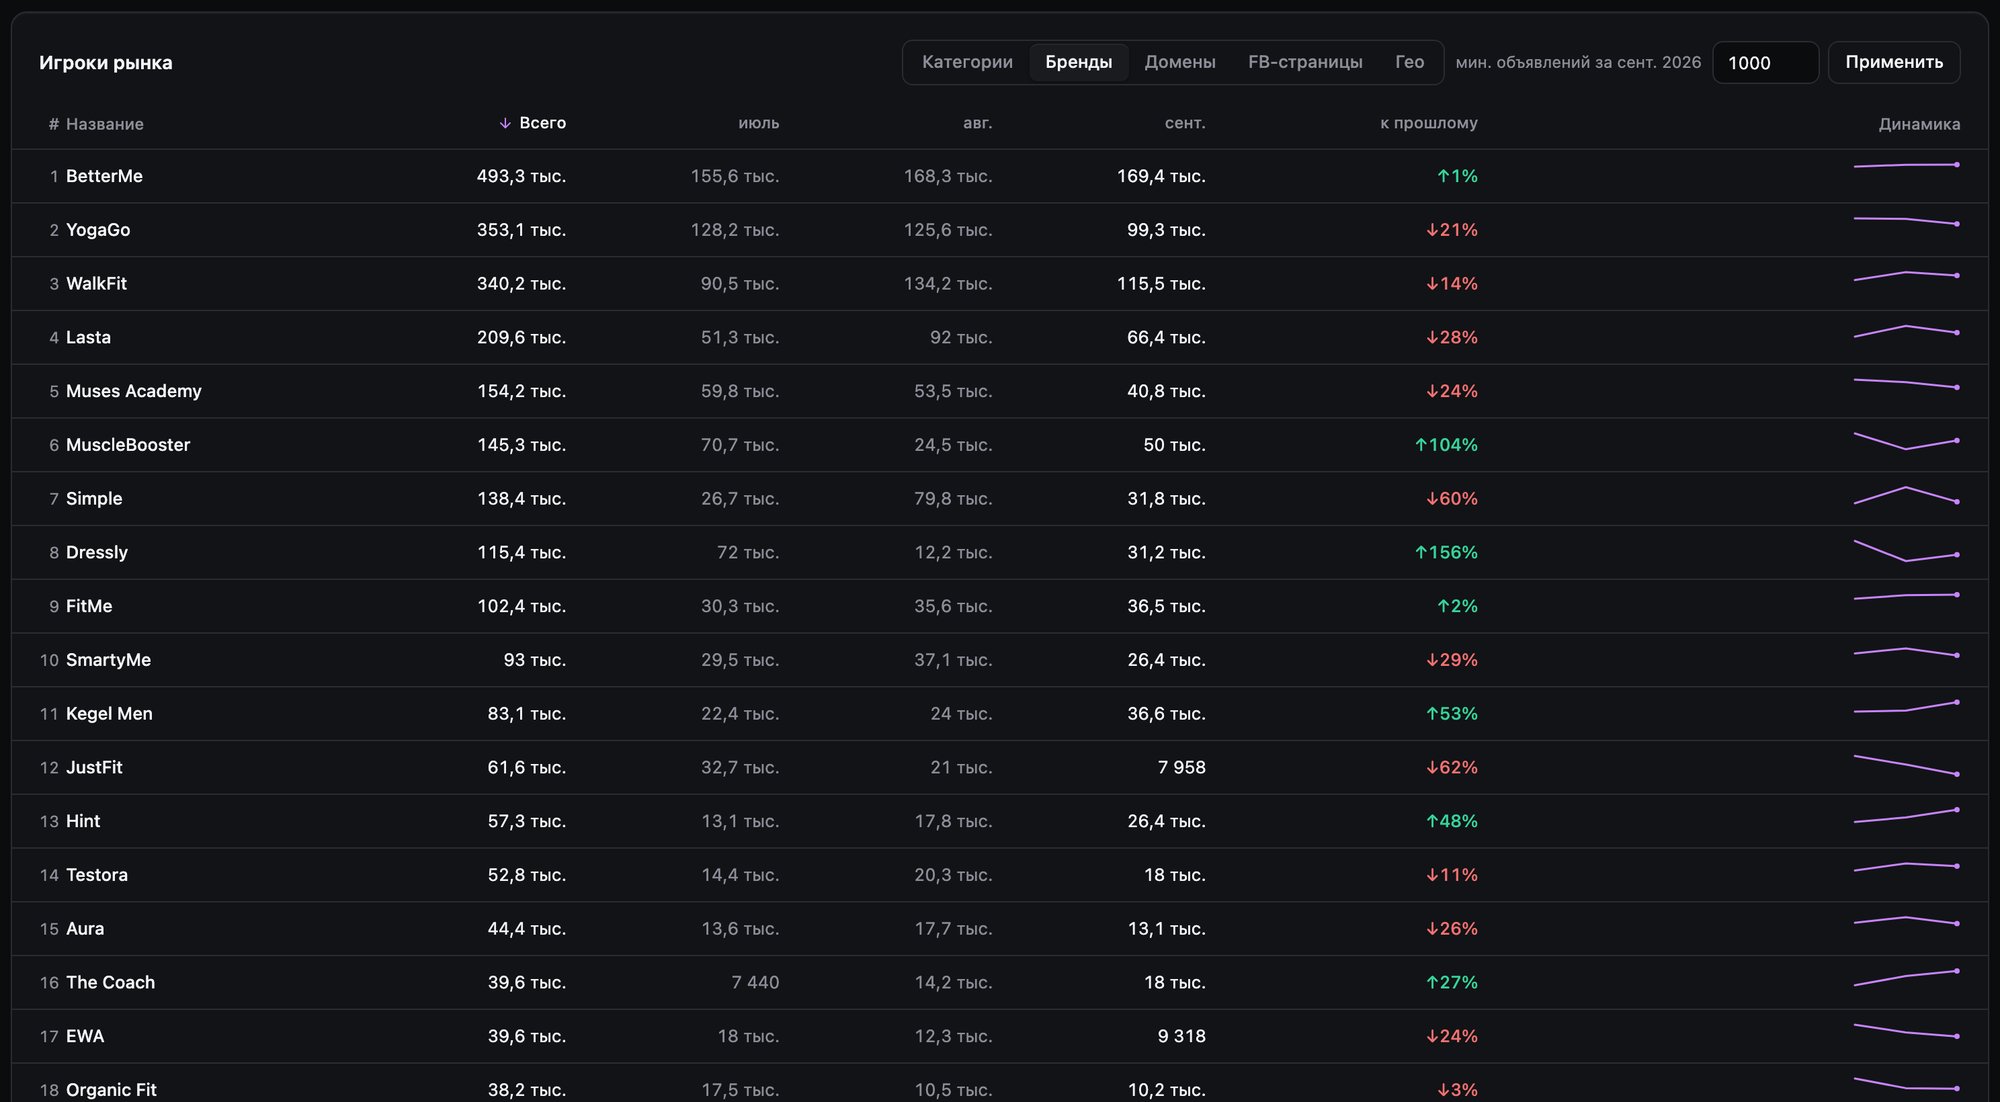The image size is (2000, 1102).
Task: Click the JustFit brand name
Action: [x=94, y=768]
